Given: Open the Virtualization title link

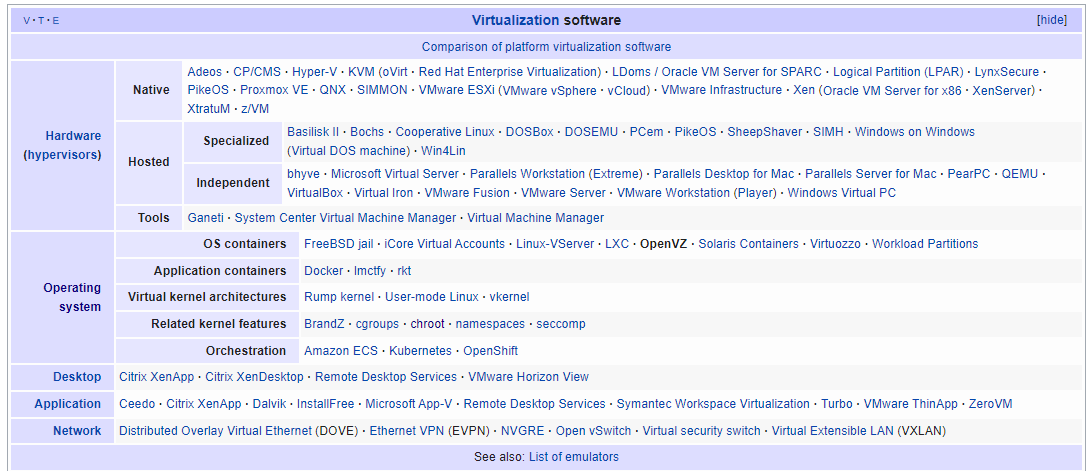Looking at the screenshot, I should click(x=515, y=20).
